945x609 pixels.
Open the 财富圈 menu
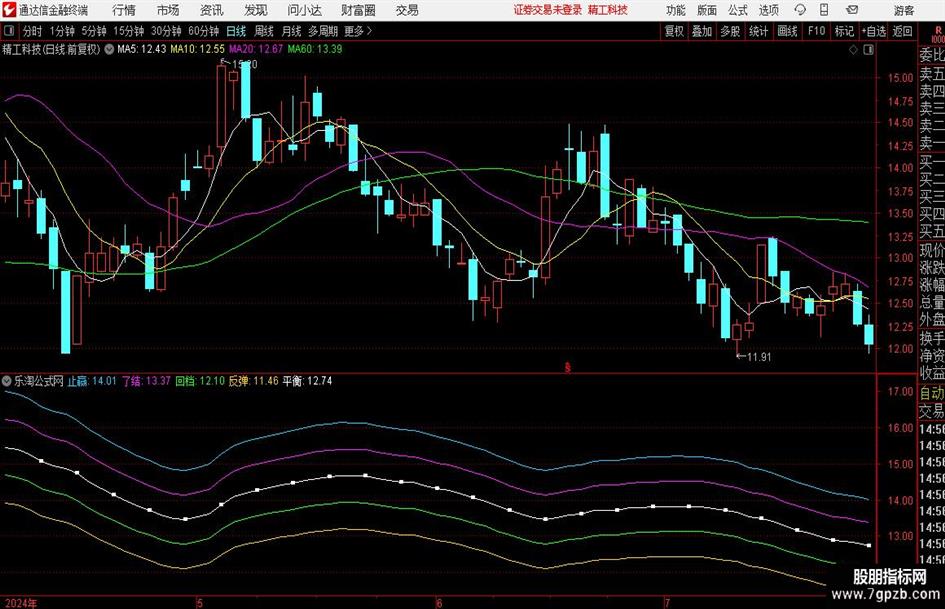pyautogui.click(x=358, y=10)
